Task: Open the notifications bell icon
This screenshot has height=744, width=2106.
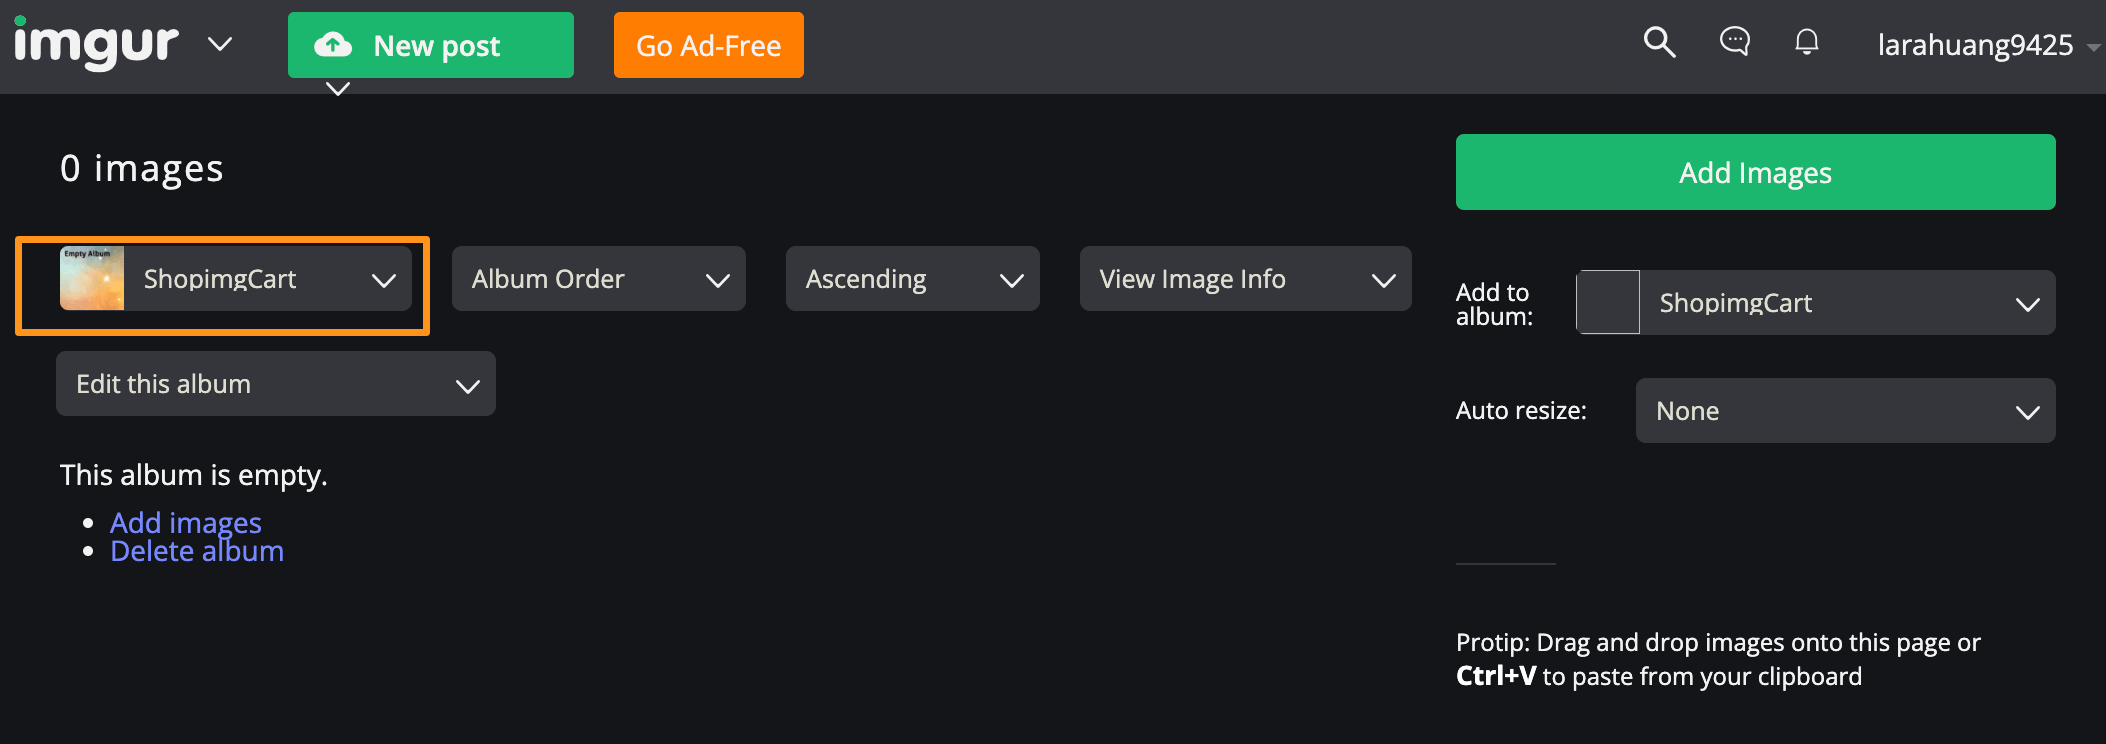Action: click(x=1806, y=42)
